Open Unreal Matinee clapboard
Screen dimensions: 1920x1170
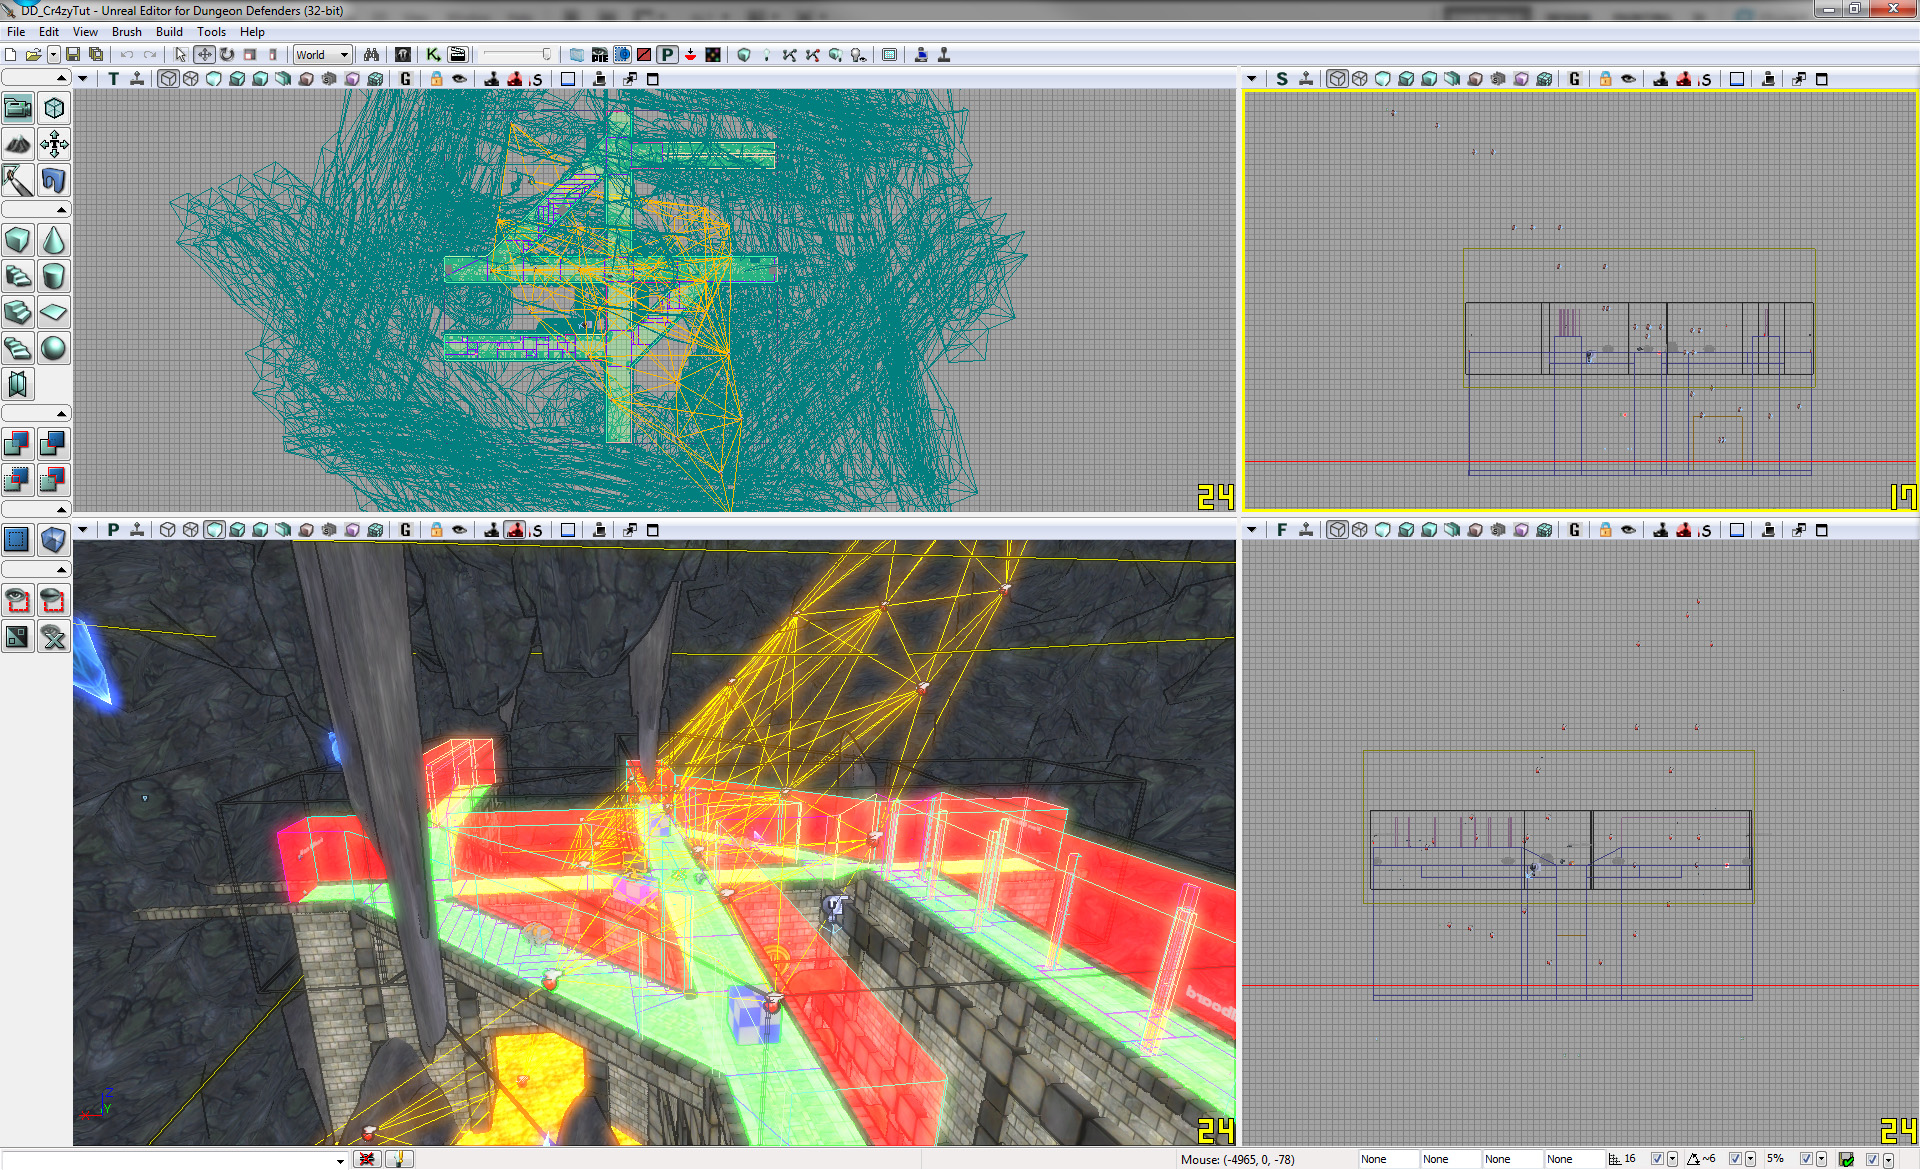(x=457, y=55)
